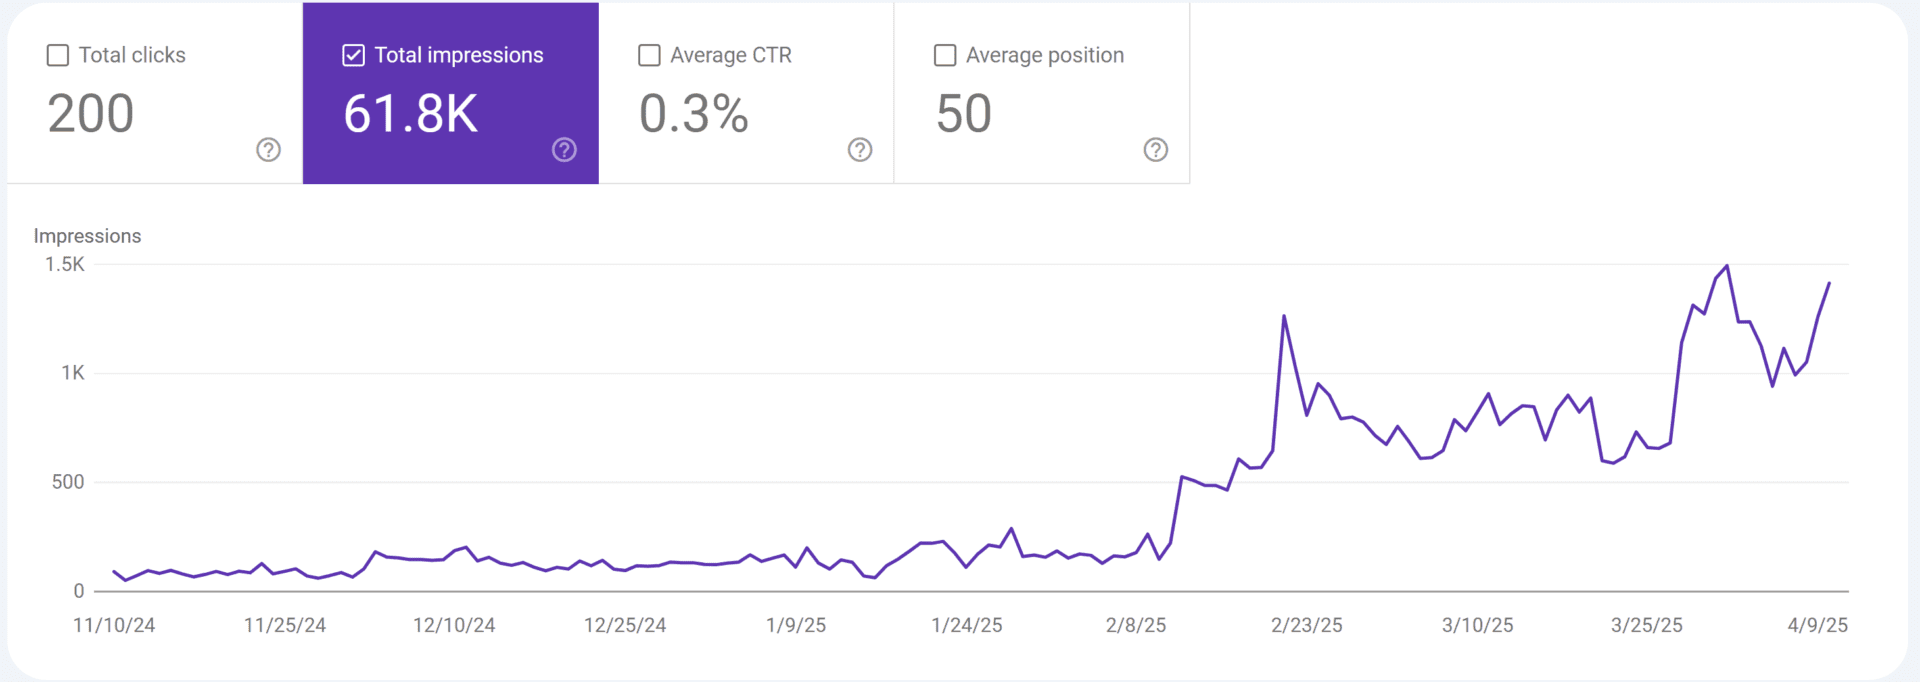Click the Average CTR checkbox square
1920x682 pixels.
648,55
